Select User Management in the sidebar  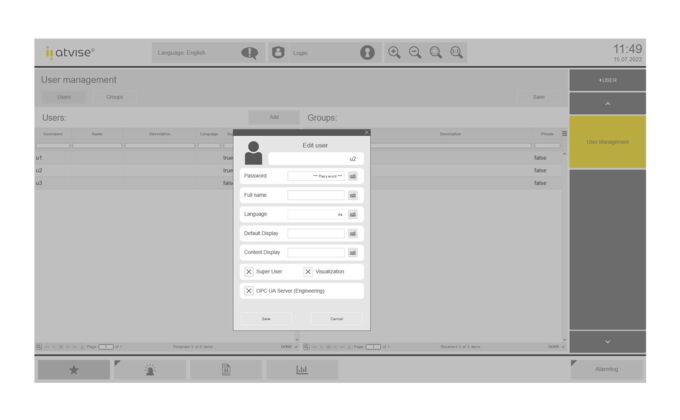click(607, 142)
